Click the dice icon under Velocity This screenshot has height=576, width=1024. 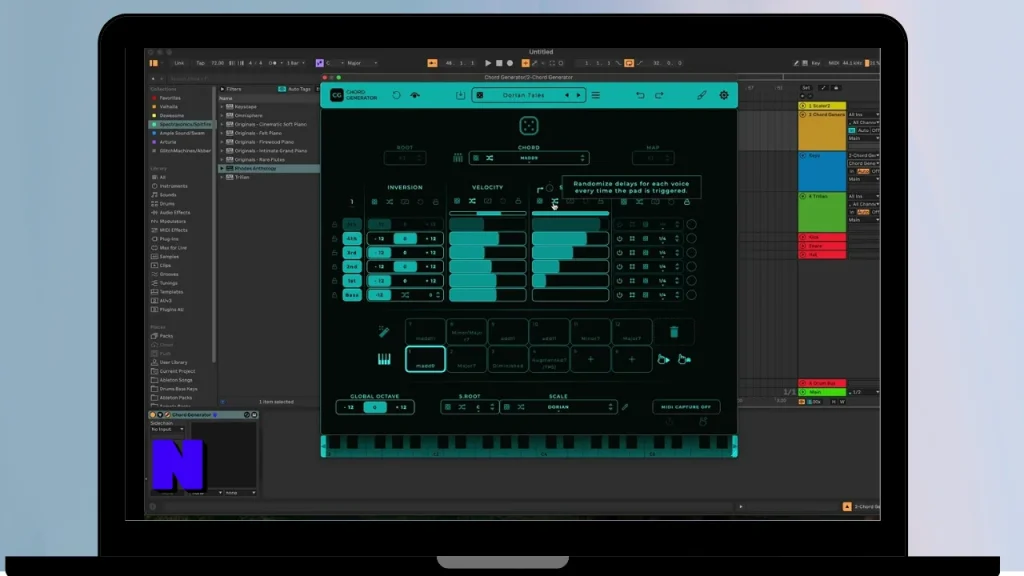click(x=457, y=201)
